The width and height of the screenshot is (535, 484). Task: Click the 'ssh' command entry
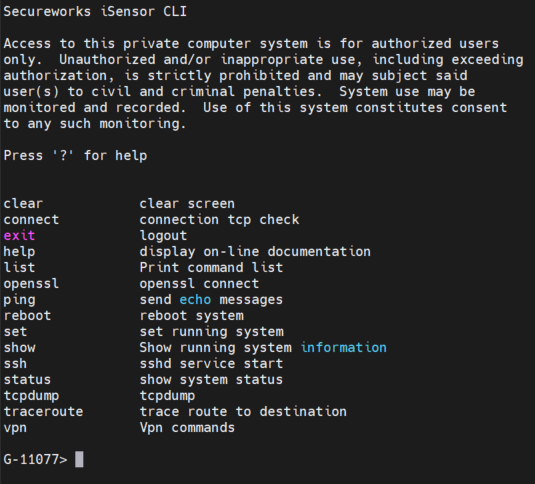15,364
